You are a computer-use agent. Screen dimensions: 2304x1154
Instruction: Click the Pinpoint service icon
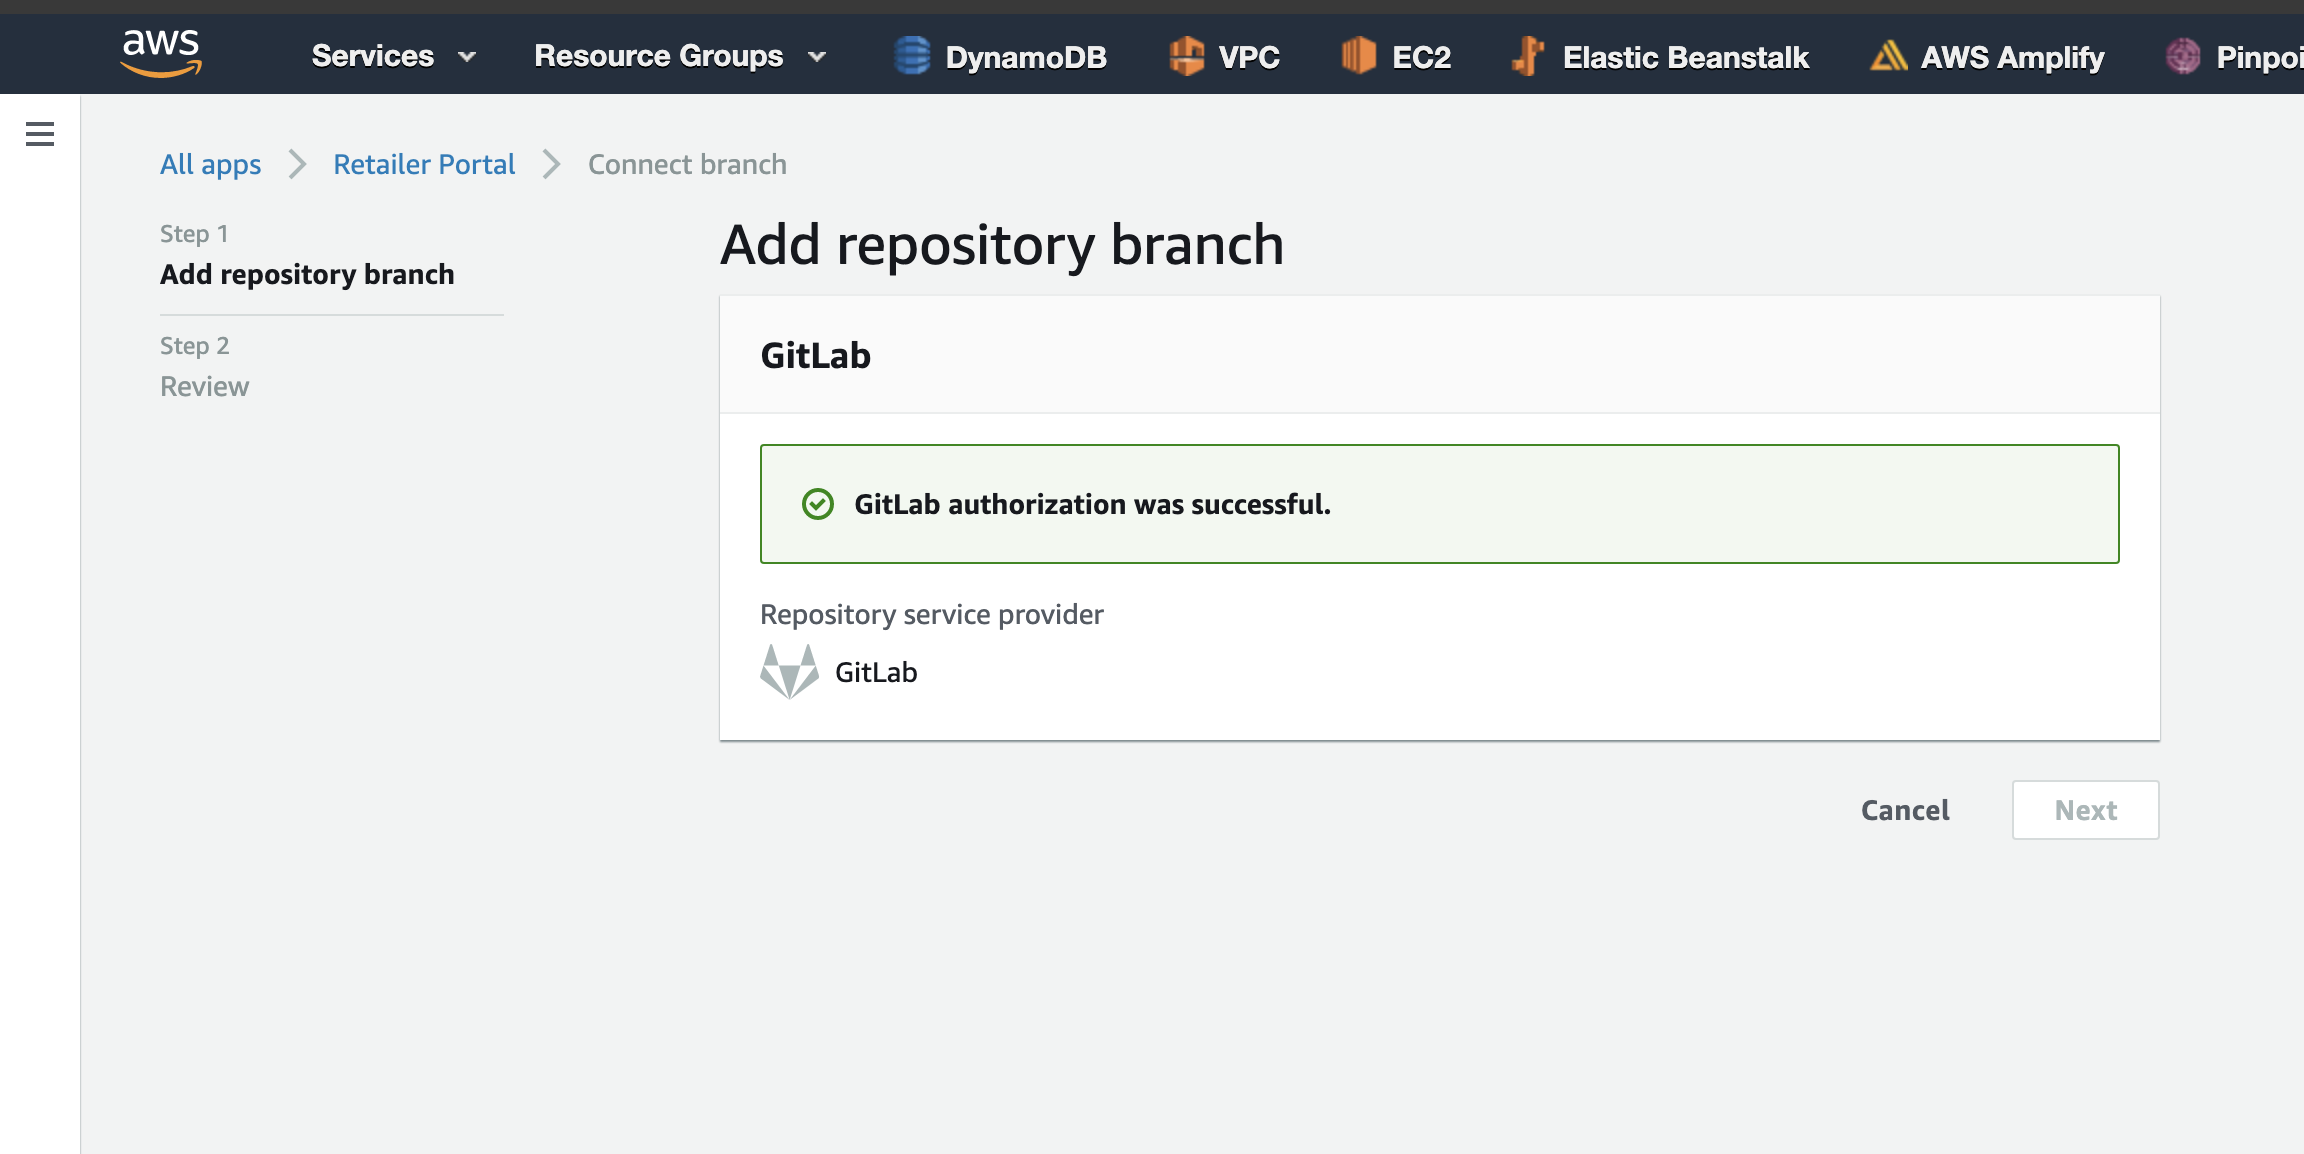click(x=2183, y=56)
